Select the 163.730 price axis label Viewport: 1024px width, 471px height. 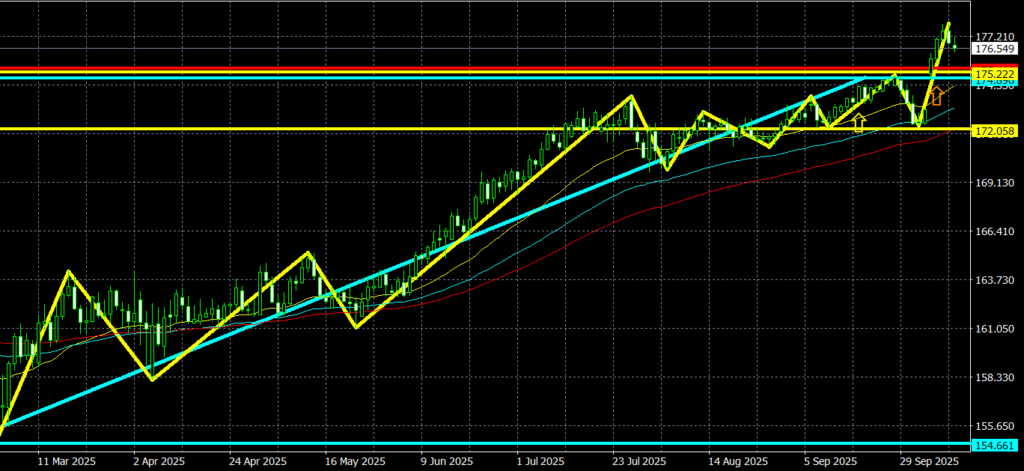[995, 281]
